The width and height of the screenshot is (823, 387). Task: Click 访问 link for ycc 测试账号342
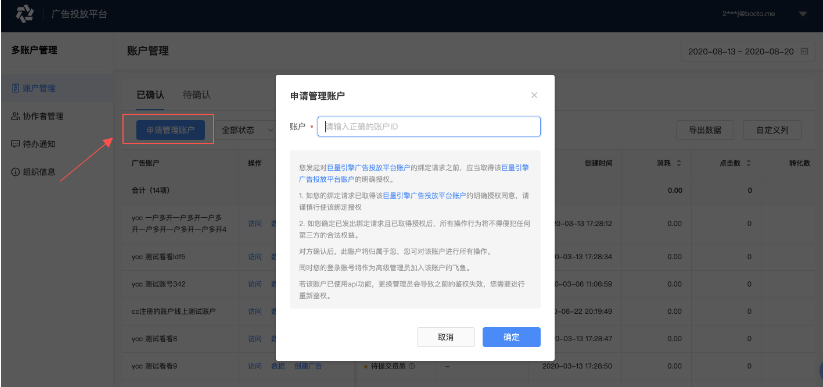[x=255, y=284]
